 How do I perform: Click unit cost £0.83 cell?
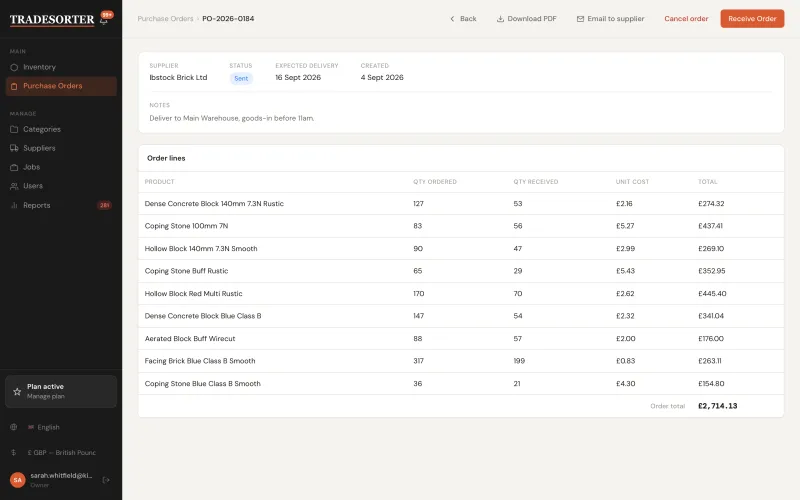pos(625,361)
